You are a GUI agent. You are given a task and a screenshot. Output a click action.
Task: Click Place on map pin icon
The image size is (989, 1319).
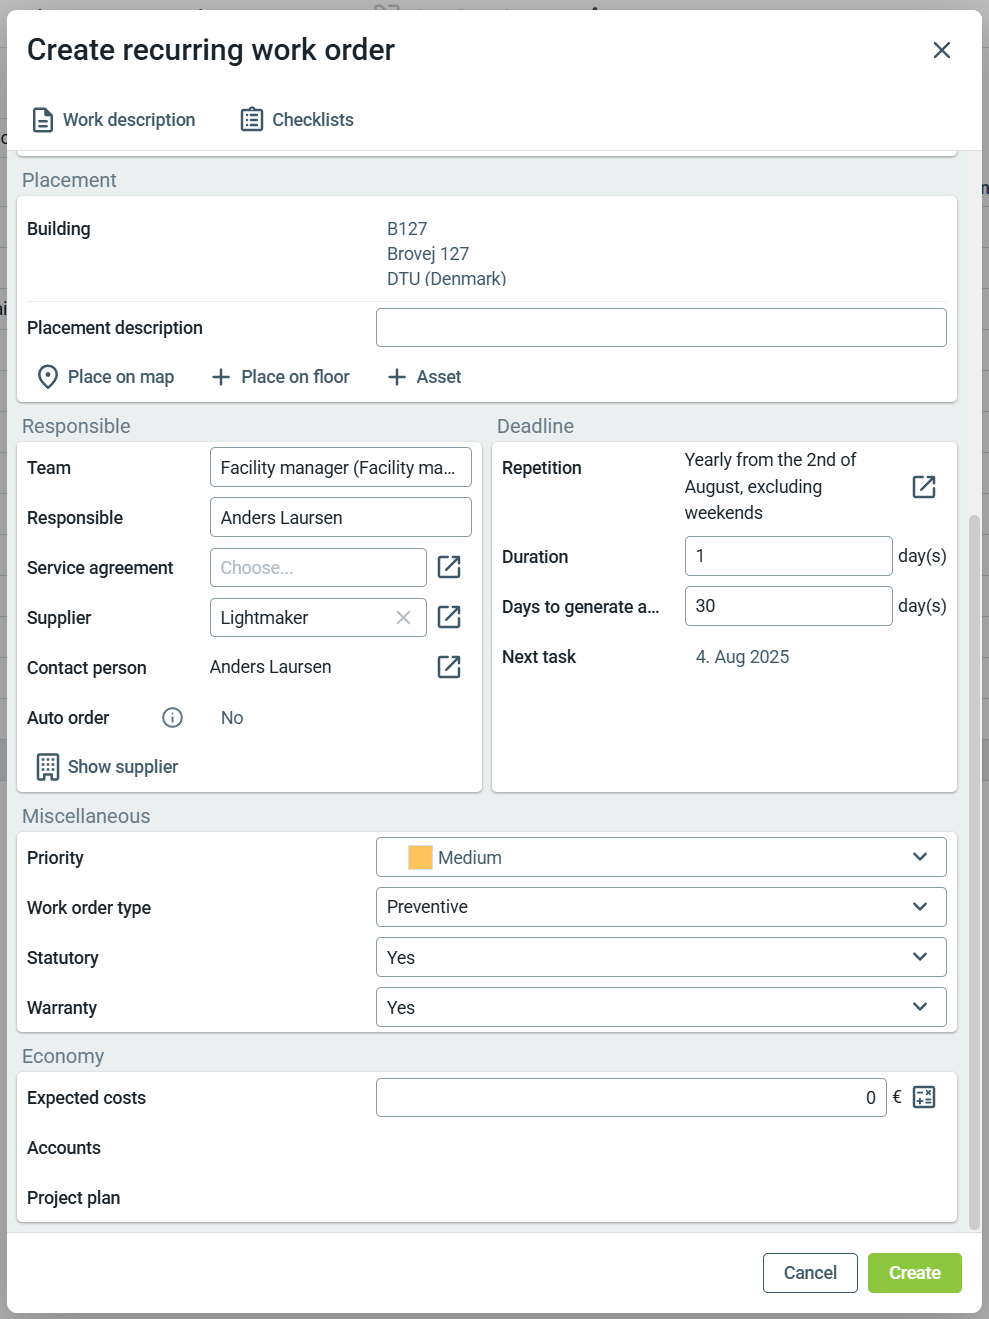pyautogui.click(x=47, y=377)
